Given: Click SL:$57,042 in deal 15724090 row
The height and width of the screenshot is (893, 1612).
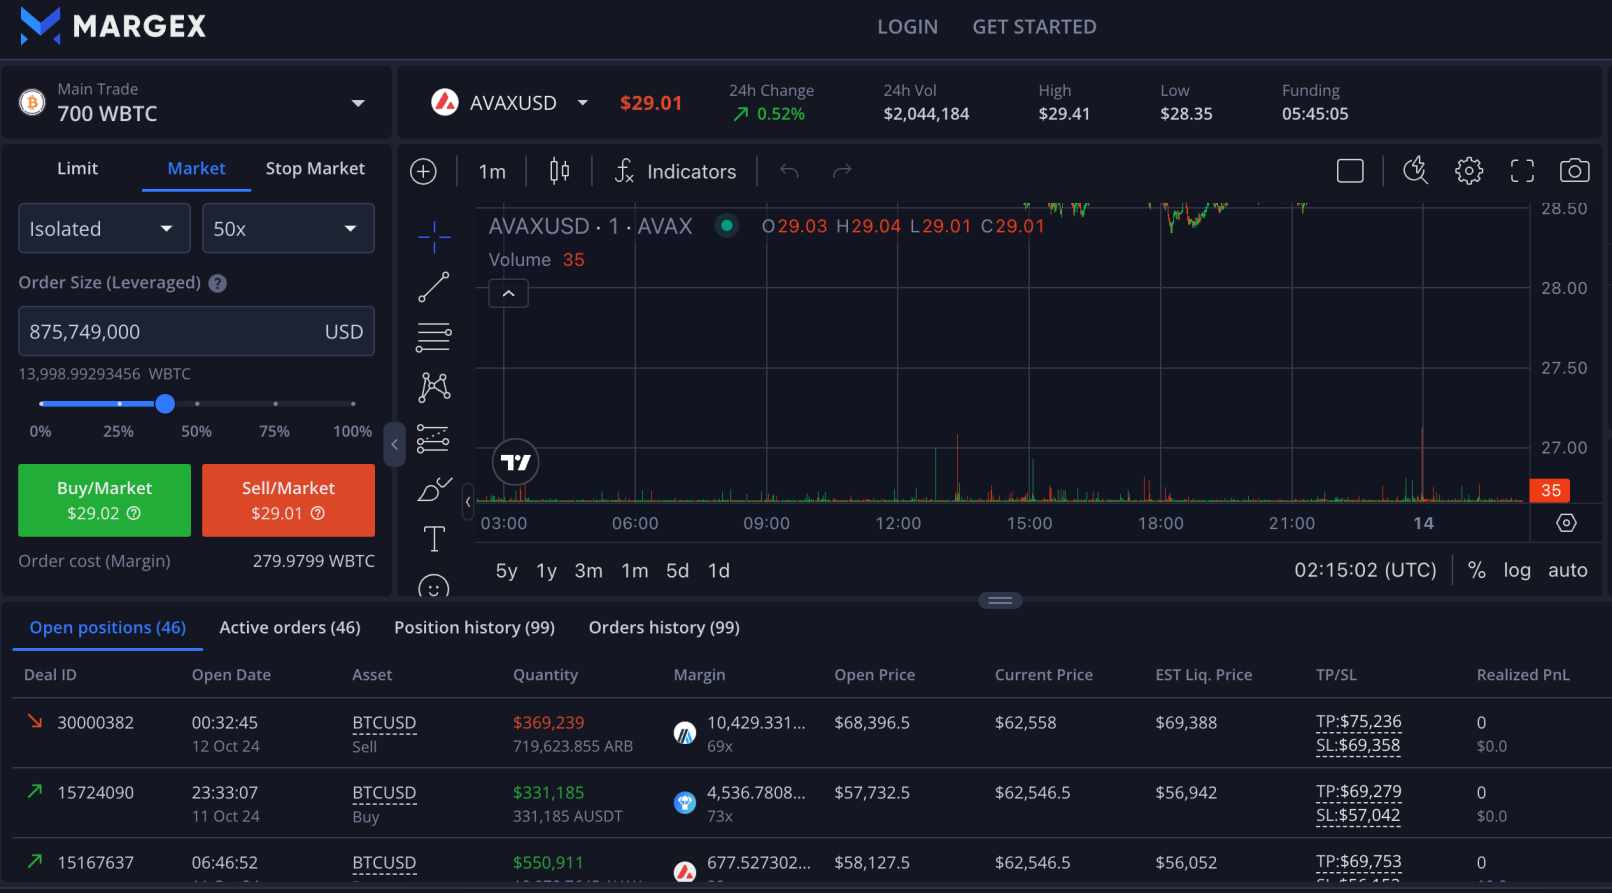Looking at the screenshot, I should [x=1358, y=815].
